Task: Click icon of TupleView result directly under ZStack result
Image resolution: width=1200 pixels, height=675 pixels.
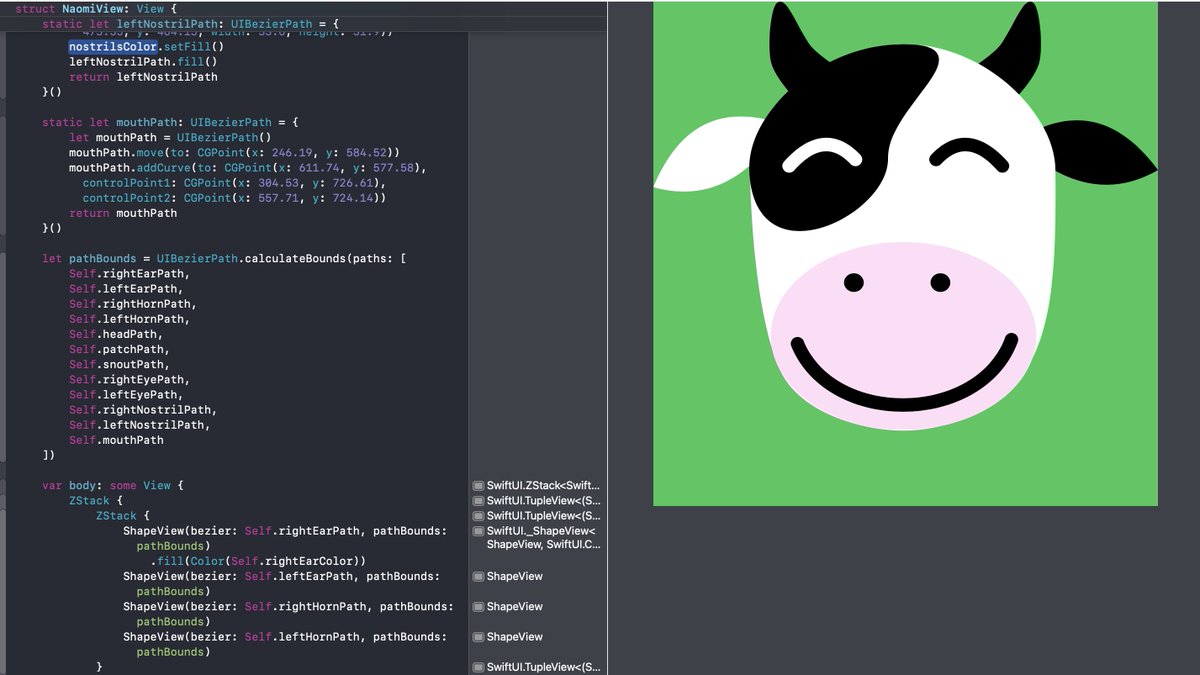Action: click(x=478, y=501)
